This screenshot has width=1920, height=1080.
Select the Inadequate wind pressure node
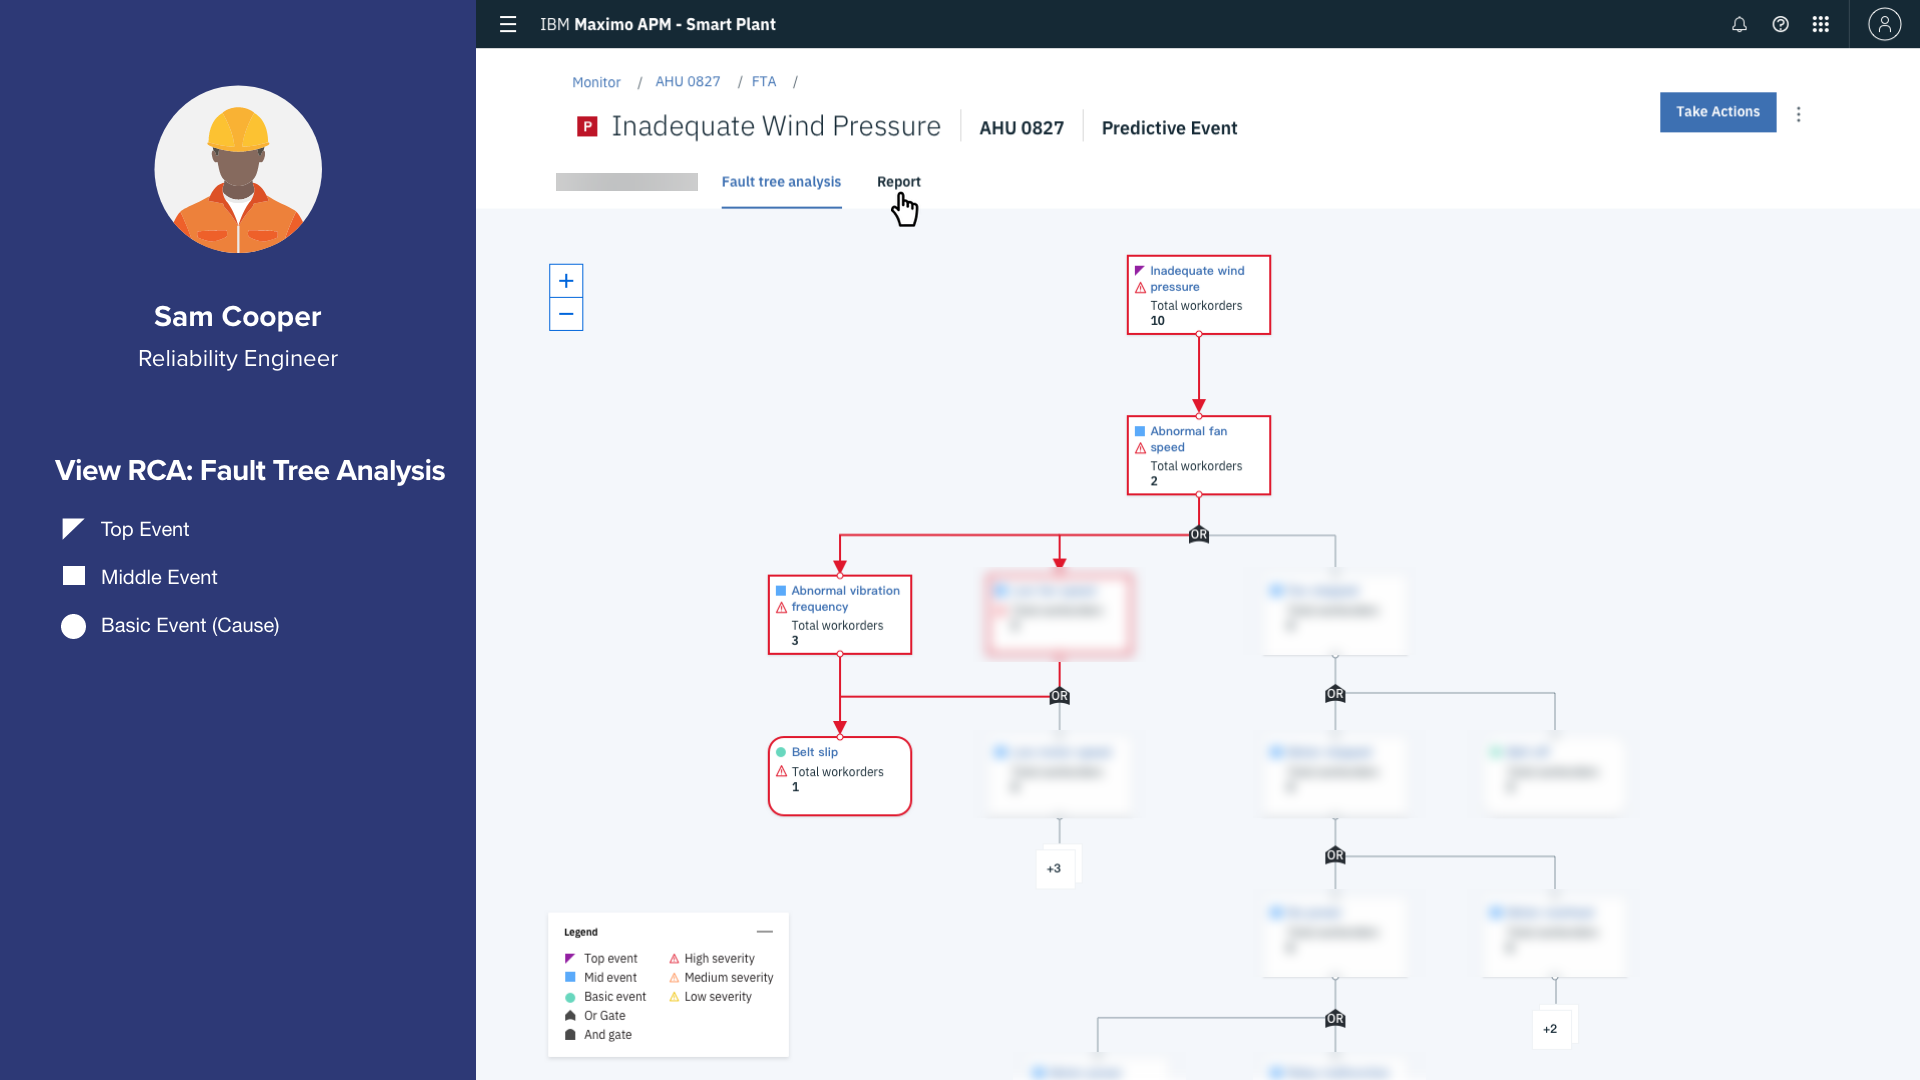(1199, 295)
